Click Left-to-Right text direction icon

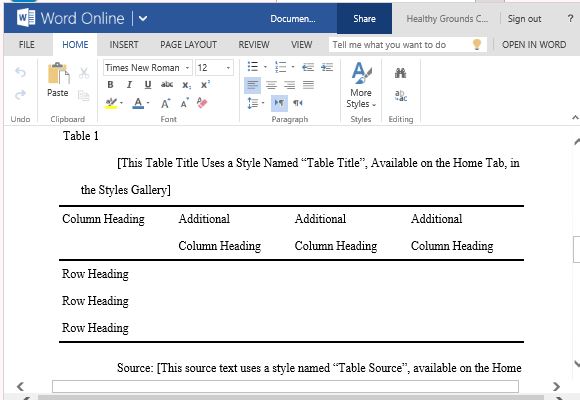(x=279, y=103)
